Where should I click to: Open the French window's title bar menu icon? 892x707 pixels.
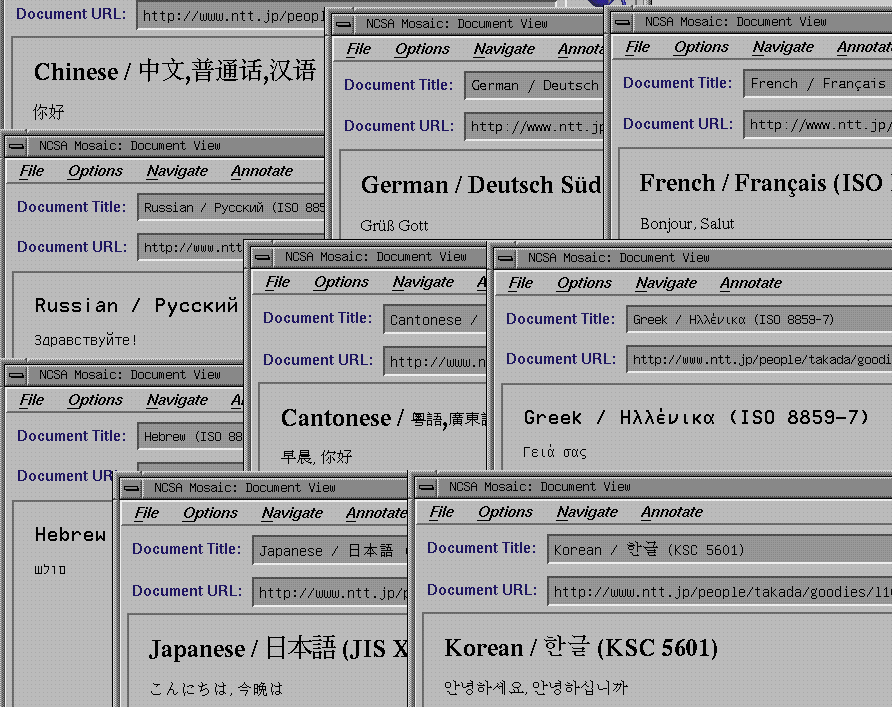pos(623,22)
